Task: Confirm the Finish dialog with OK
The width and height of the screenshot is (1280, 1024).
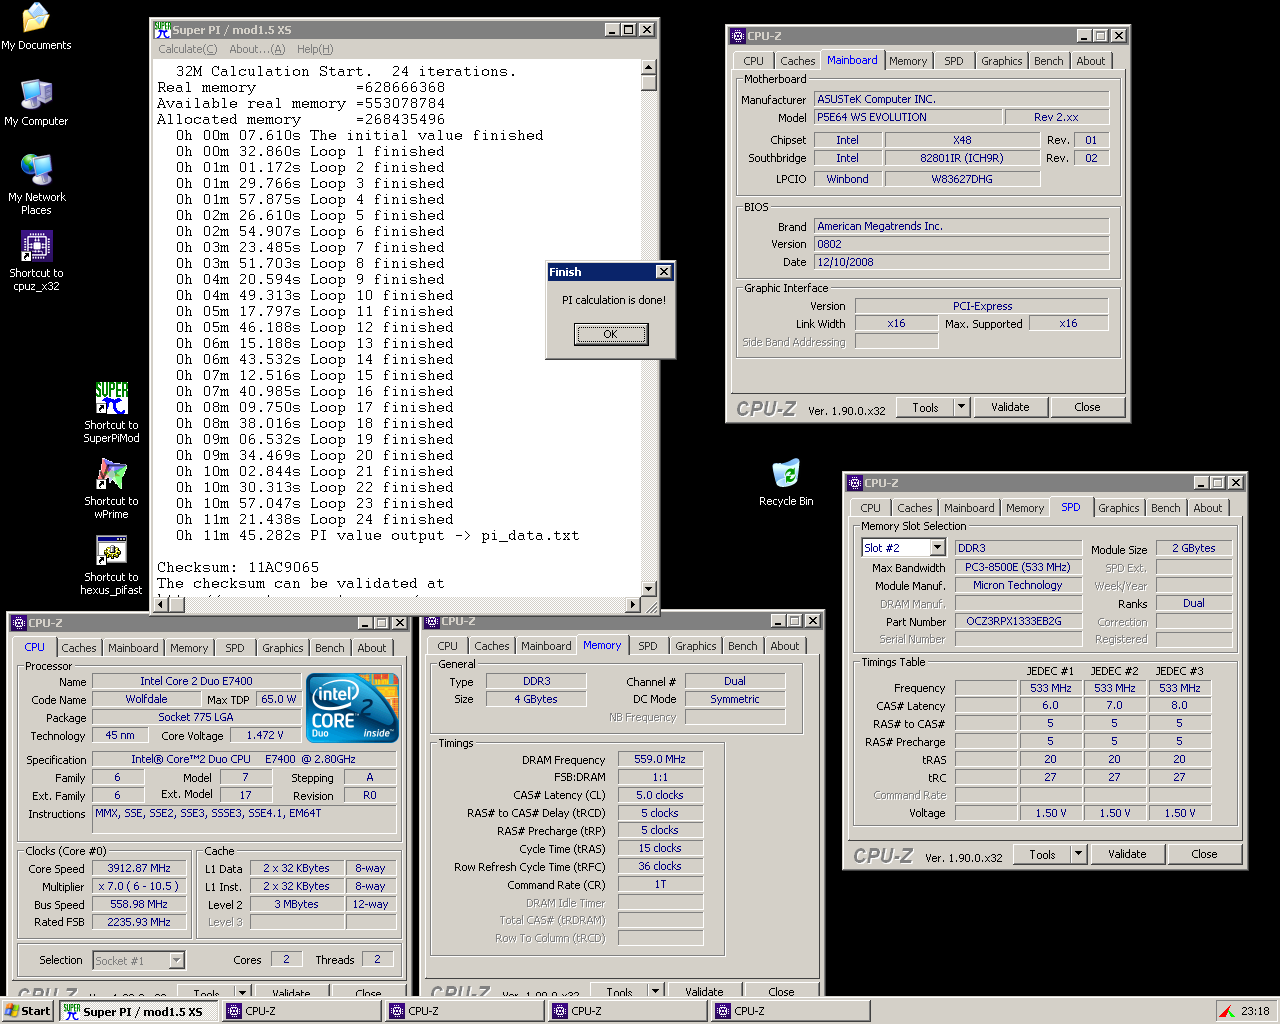Action: coord(611,334)
